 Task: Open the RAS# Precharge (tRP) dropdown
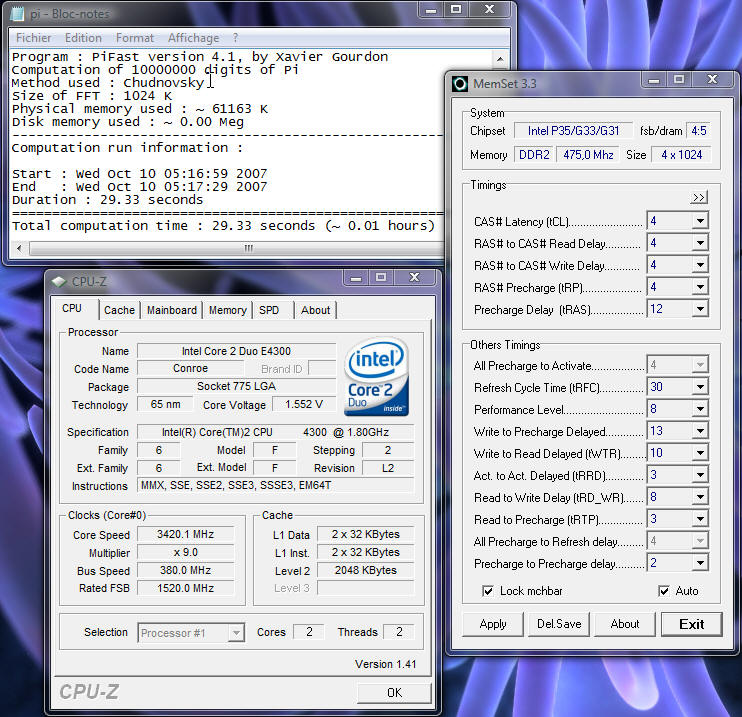click(x=700, y=287)
